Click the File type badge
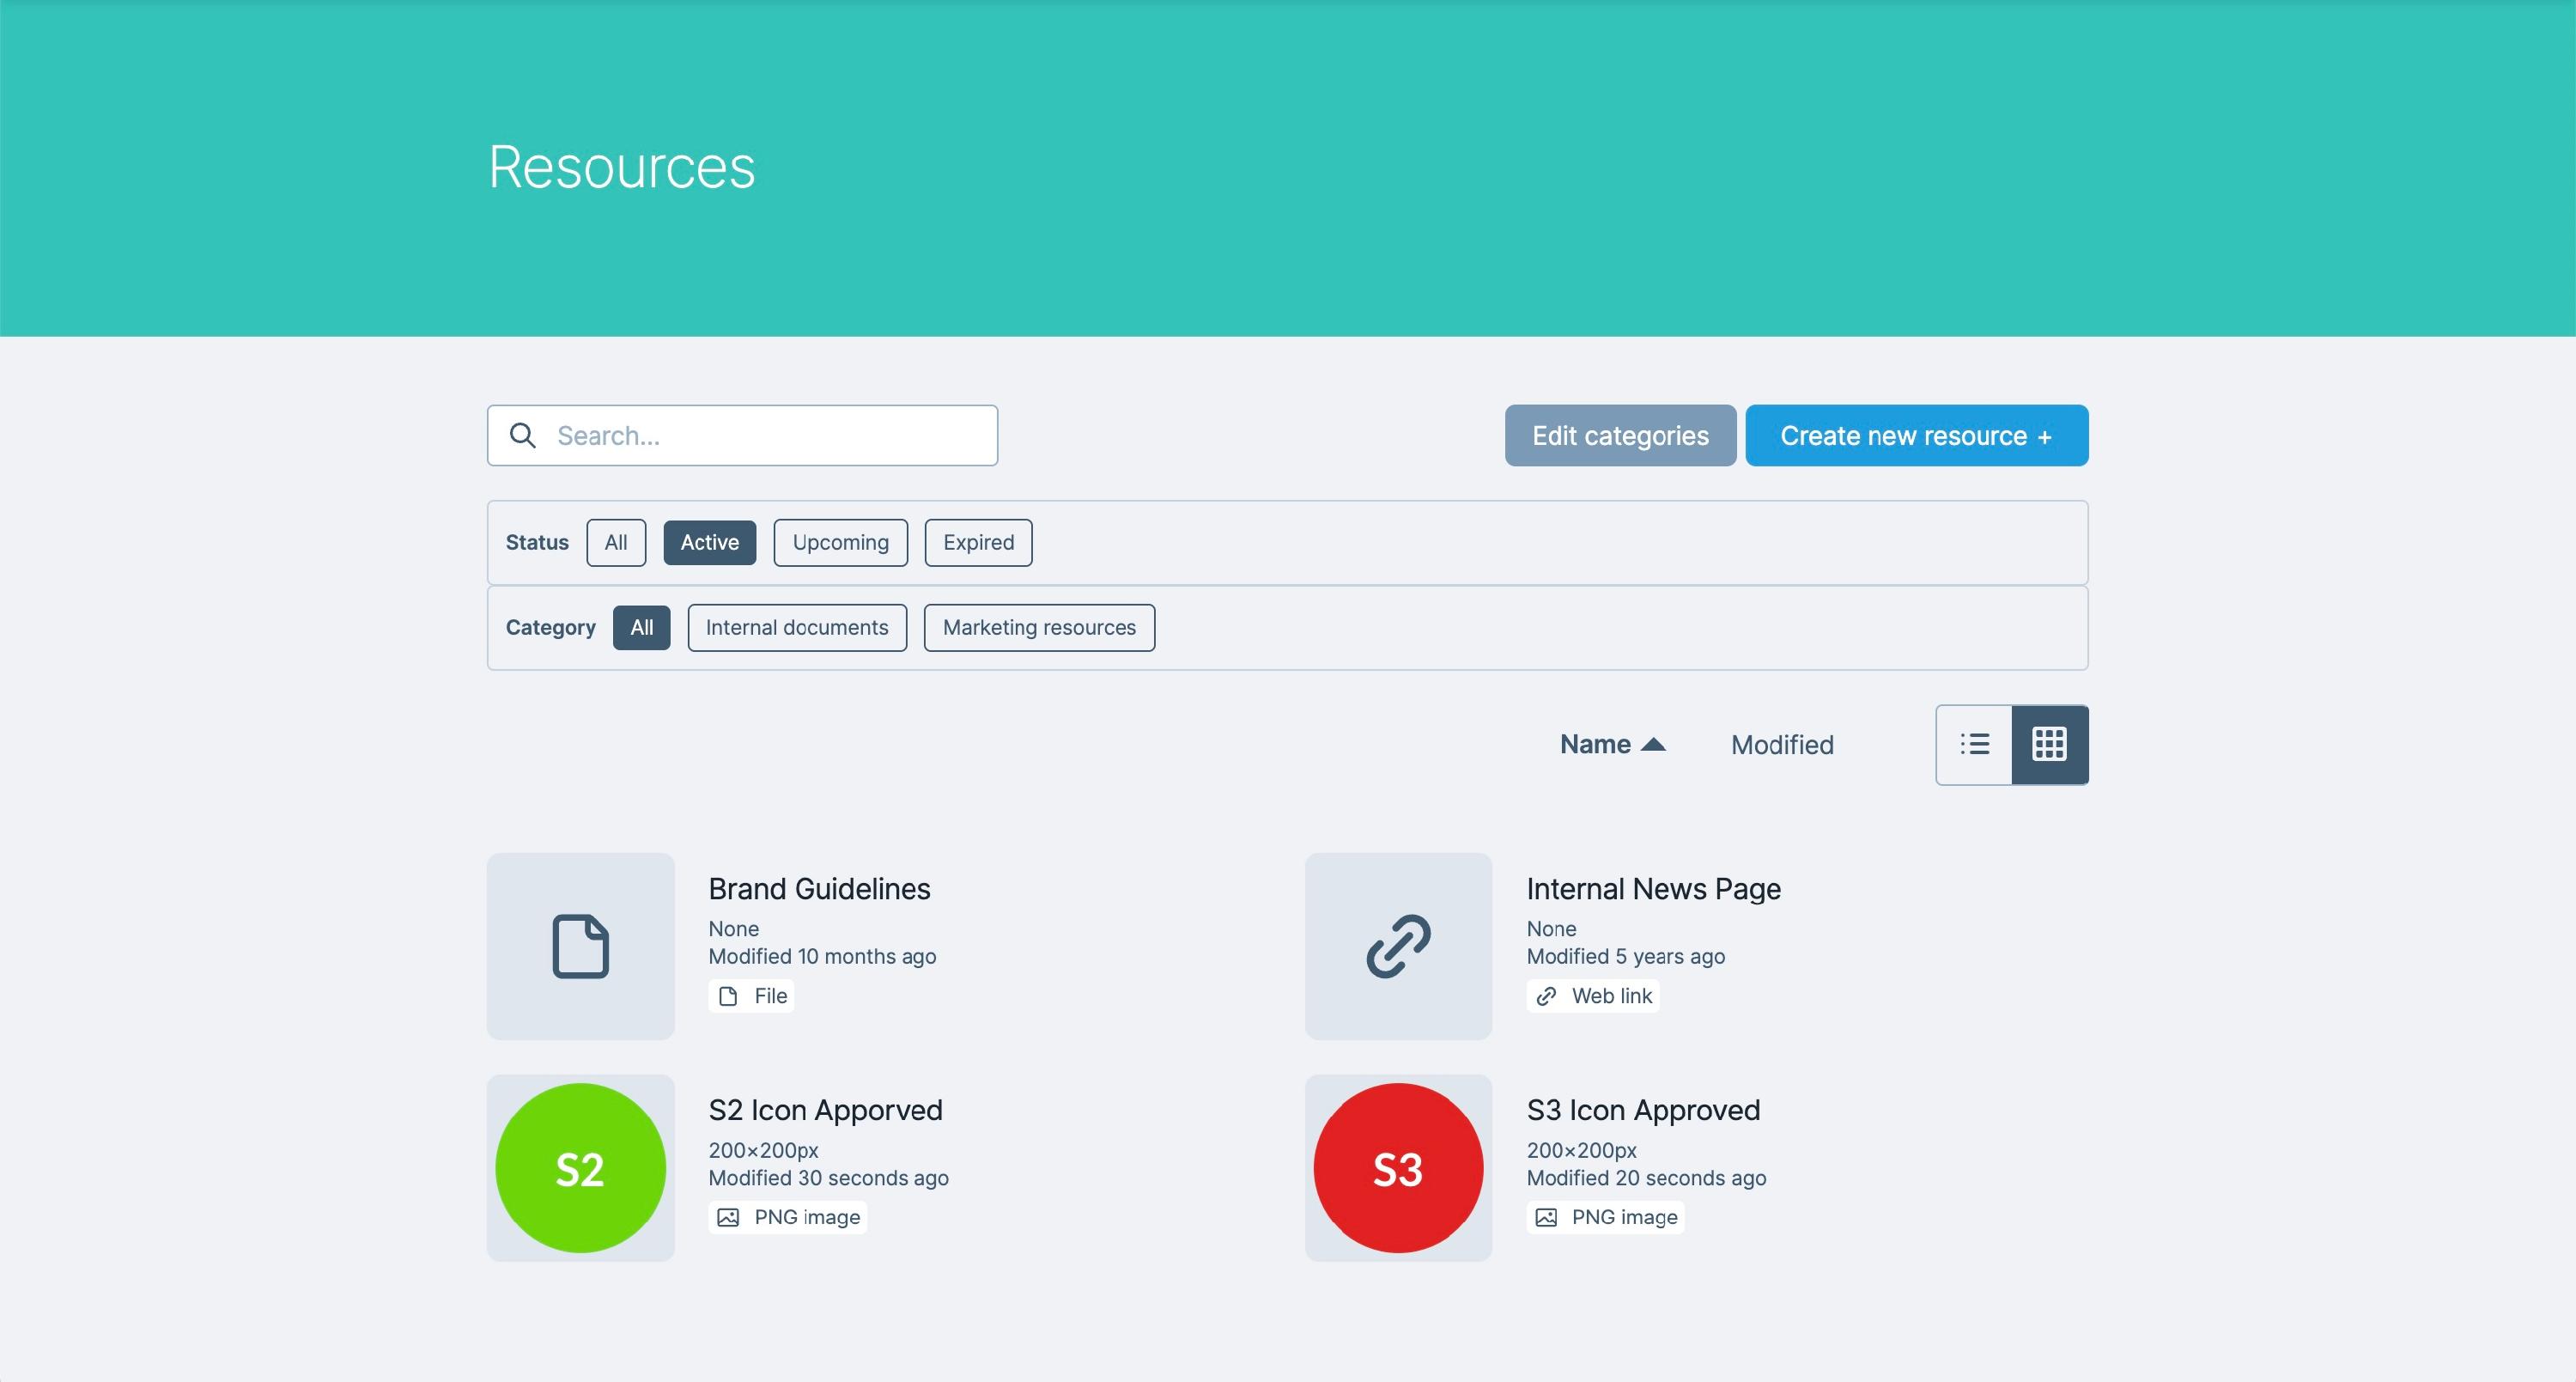This screenshot has width=2576, height=1382. [751, 996]
